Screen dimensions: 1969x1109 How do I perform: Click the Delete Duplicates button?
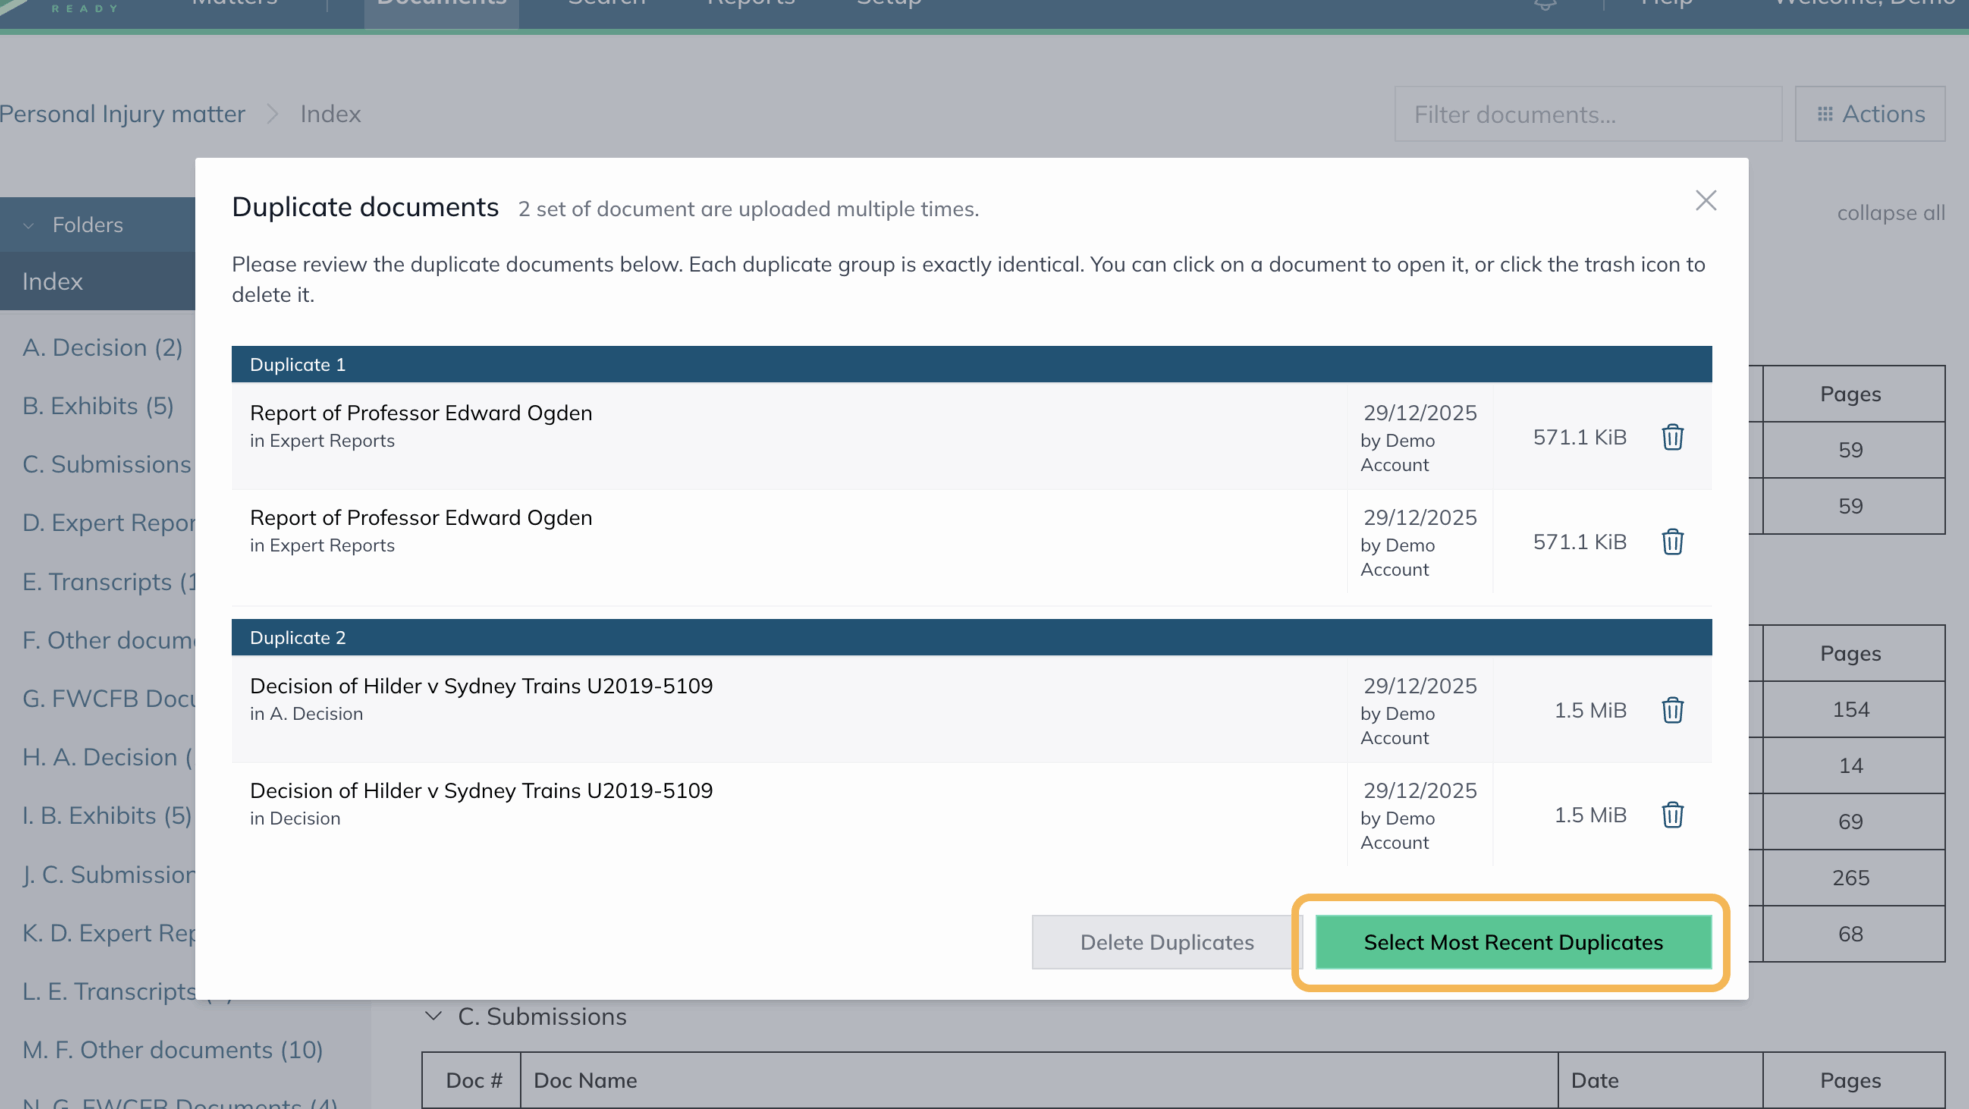(x=1166, y=942)
